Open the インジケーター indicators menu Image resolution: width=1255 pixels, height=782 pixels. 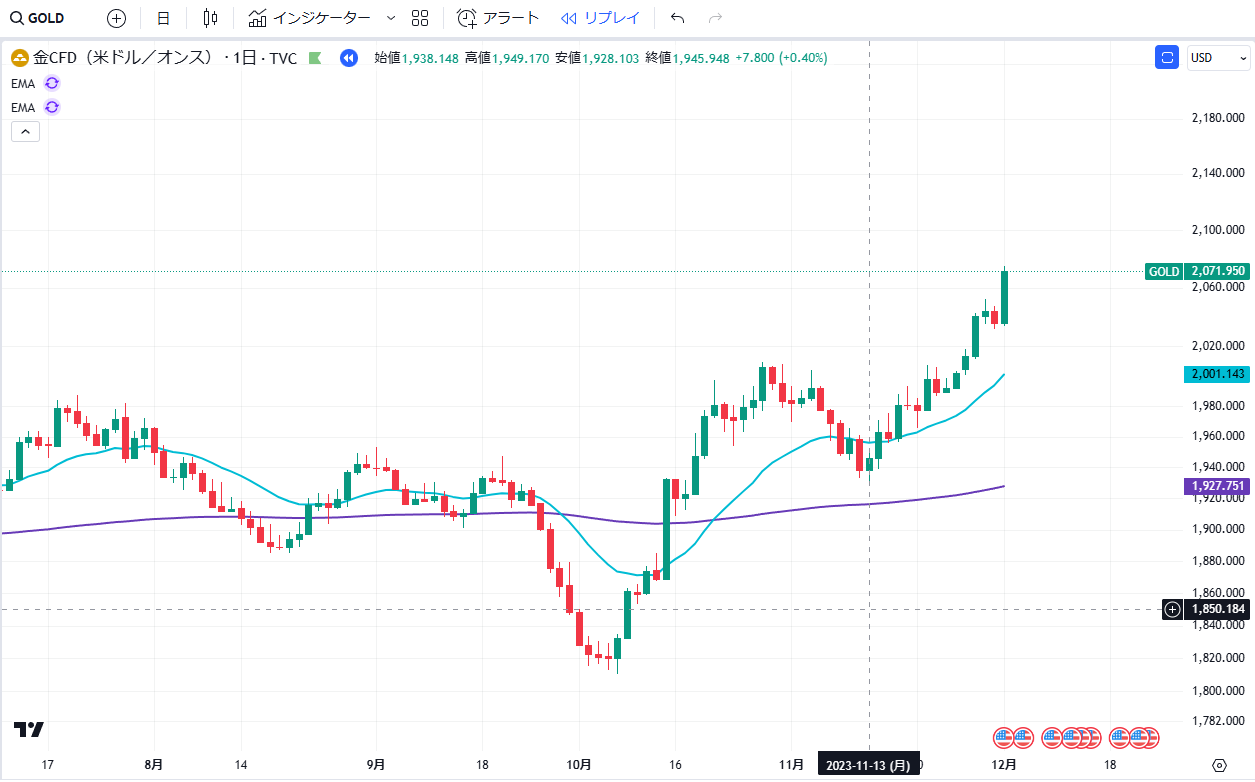[x=309, y=18]
